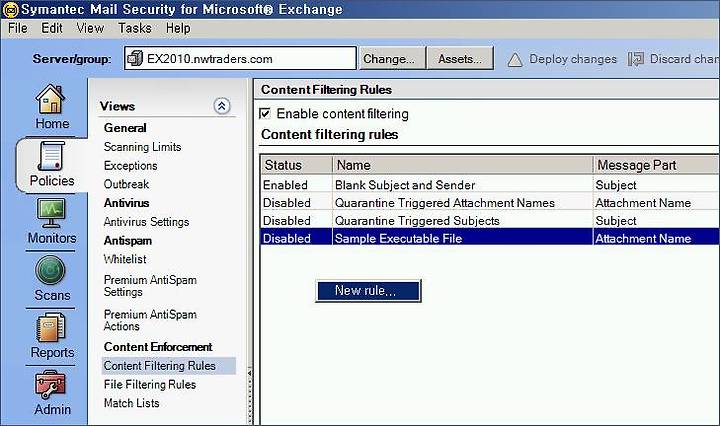
Task: Open Whitelist view
Action: pos(125,259)
